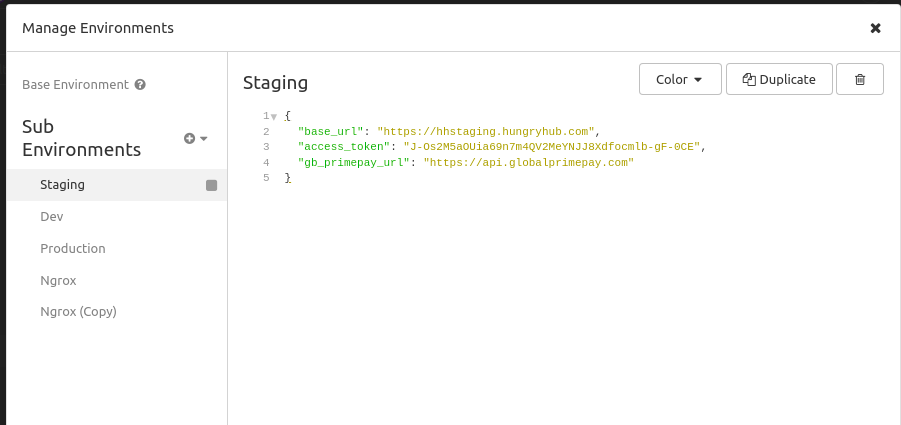Click the closing brace on line 5

[287, 177]
